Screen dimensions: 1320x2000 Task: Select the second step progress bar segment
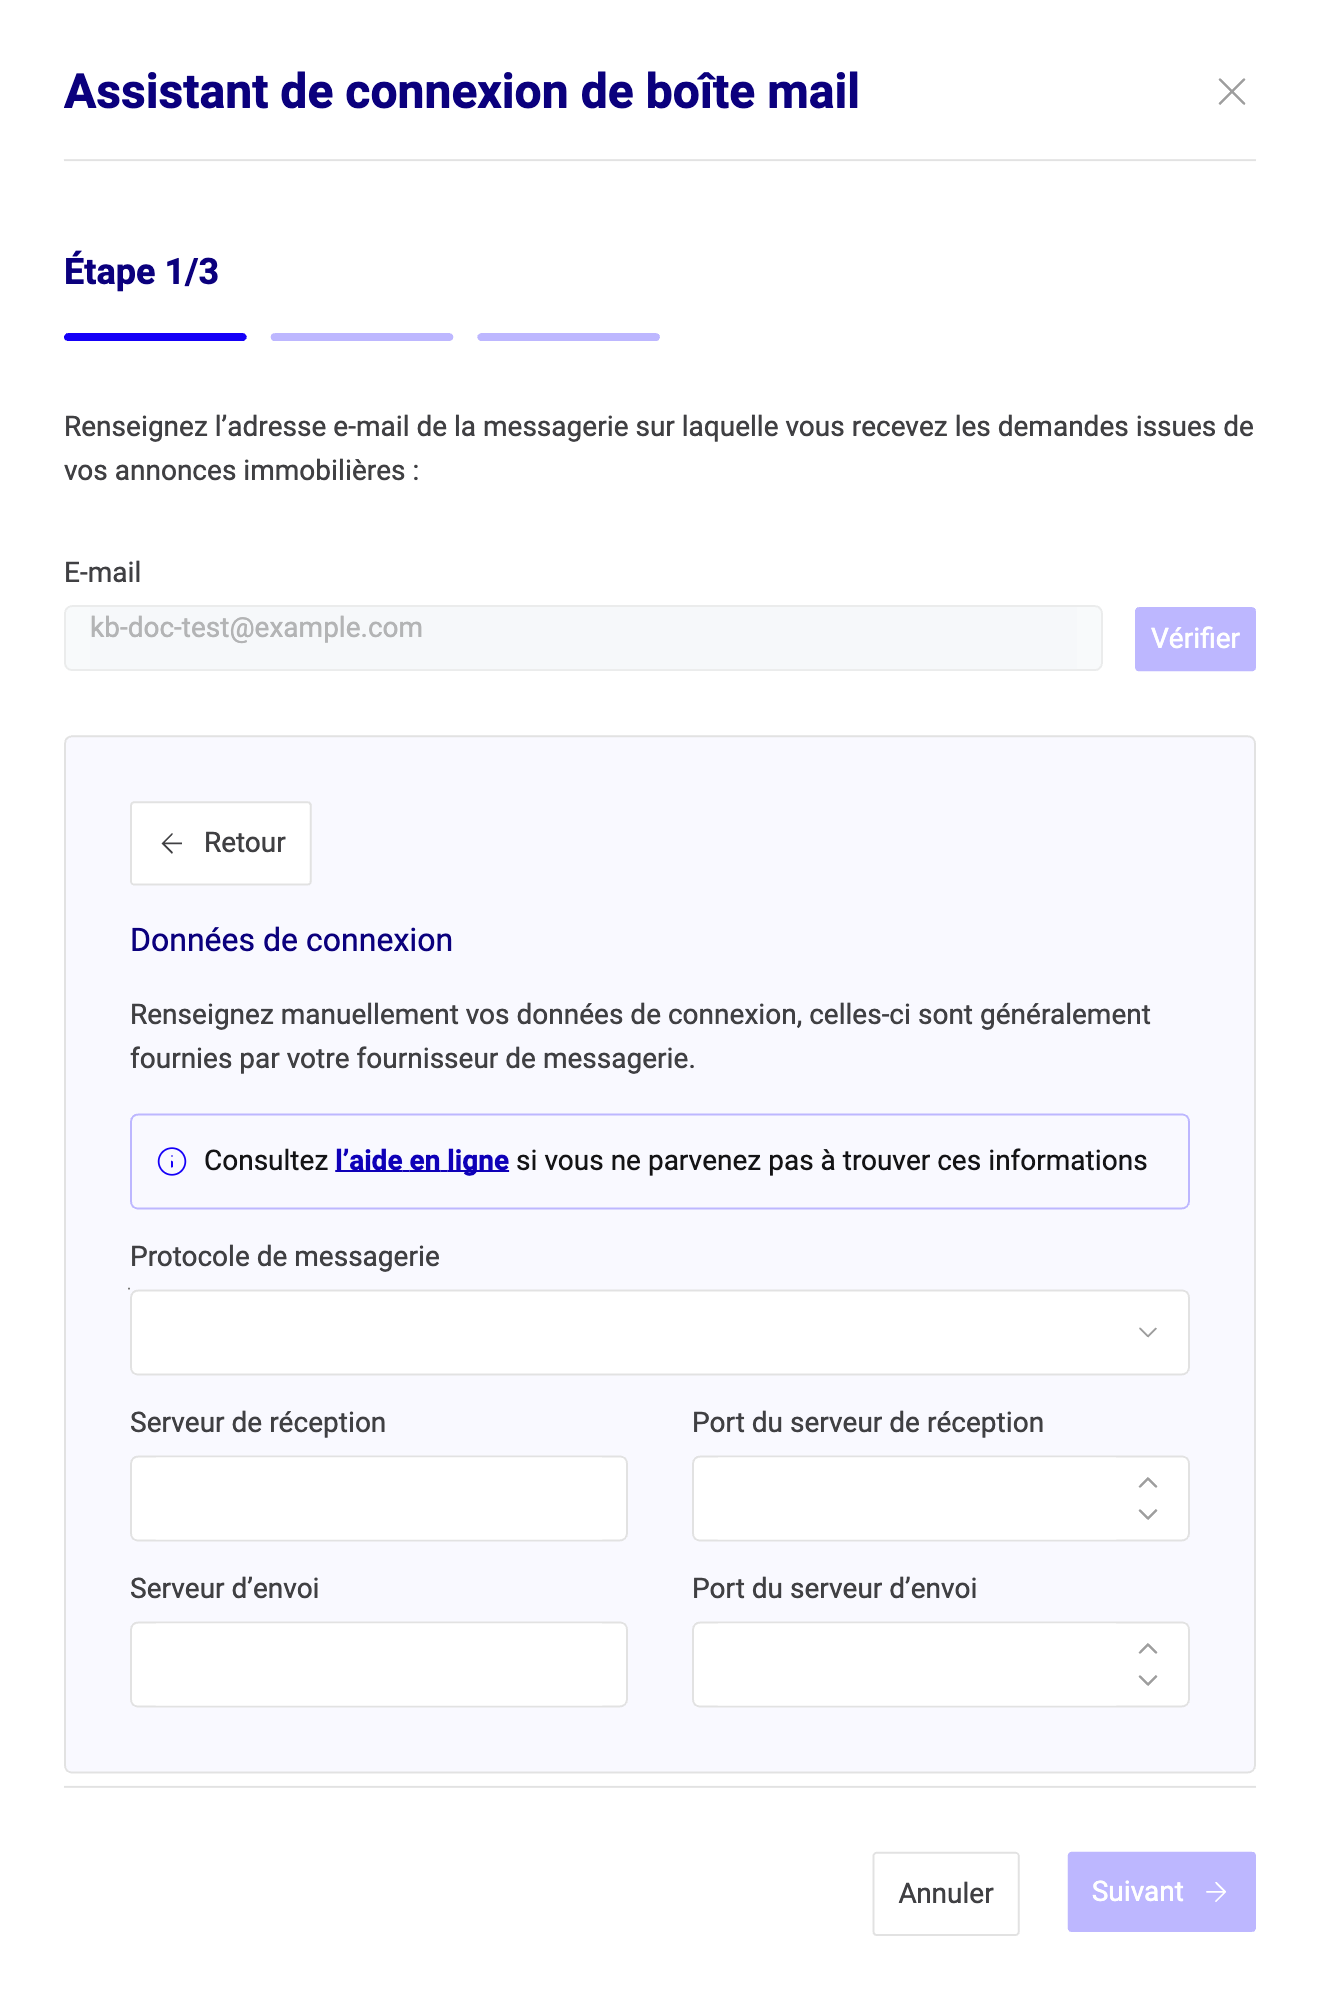point(362,337)
